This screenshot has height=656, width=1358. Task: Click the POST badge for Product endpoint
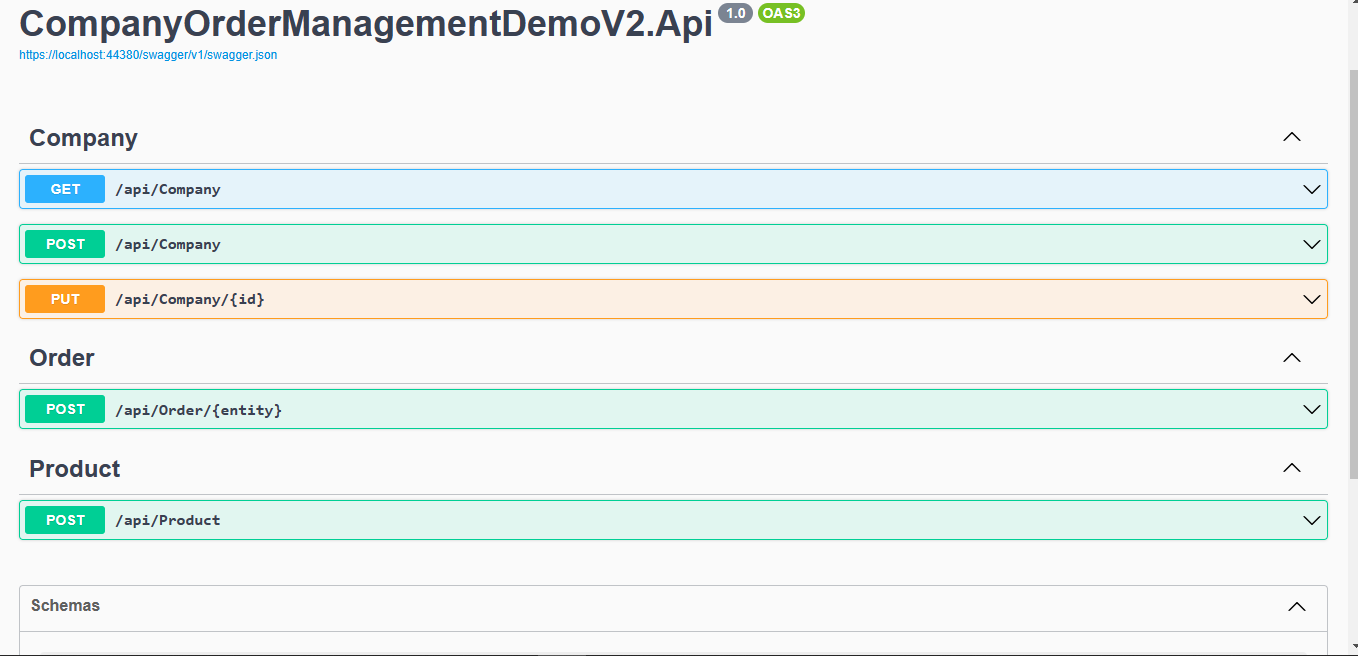(65, 520)
